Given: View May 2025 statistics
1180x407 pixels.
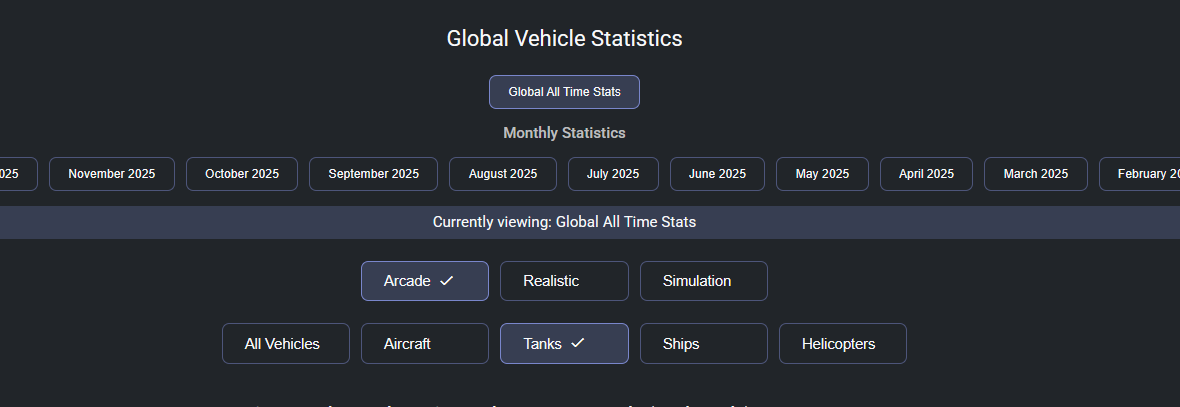Looking at the screenshot, I should (x=822, y=174).
